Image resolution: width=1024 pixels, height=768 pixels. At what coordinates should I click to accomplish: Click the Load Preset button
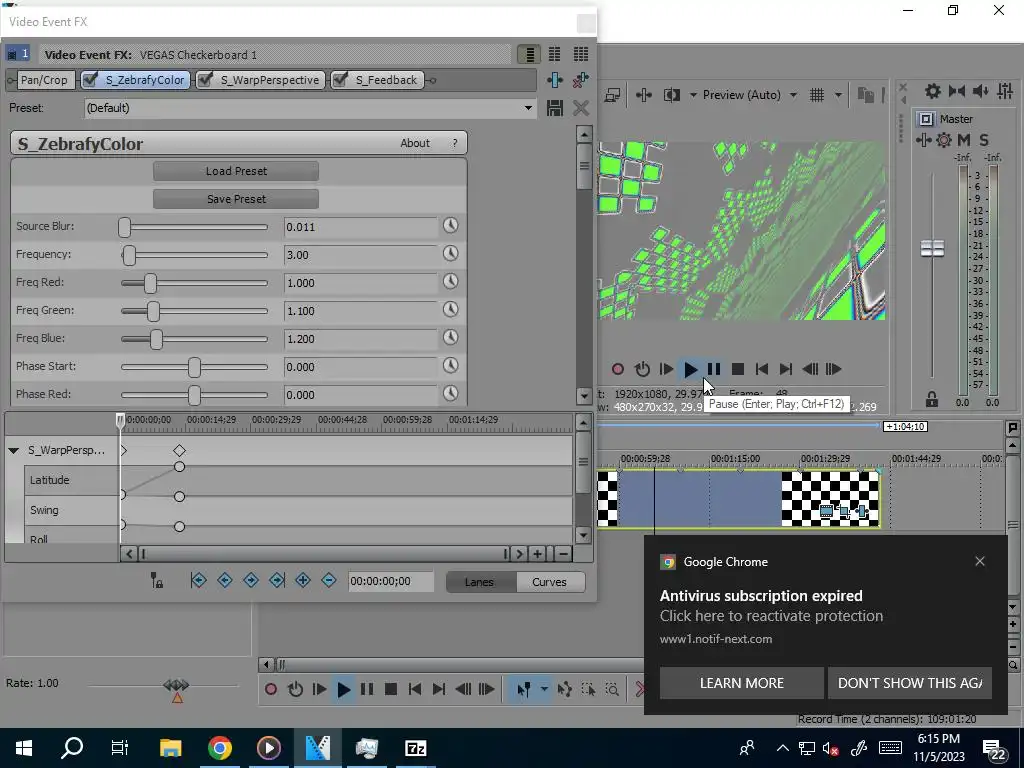(236, 171)
